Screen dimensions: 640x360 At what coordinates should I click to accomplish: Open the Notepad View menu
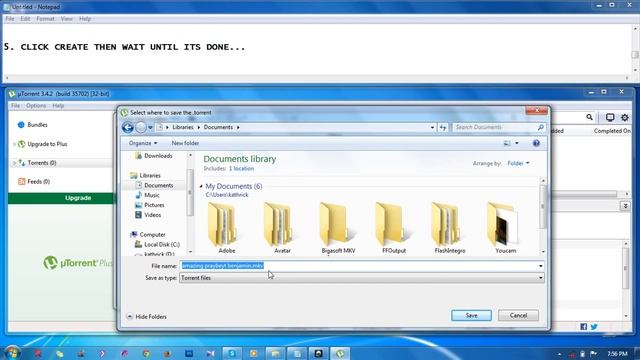point(67,19)
